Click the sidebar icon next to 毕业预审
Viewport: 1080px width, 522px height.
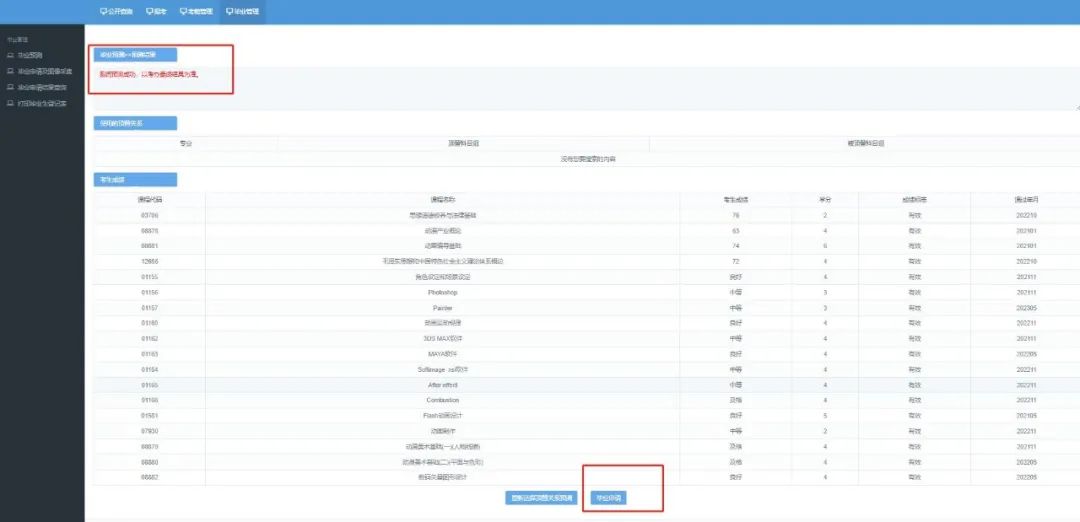(x=10, y=55)
